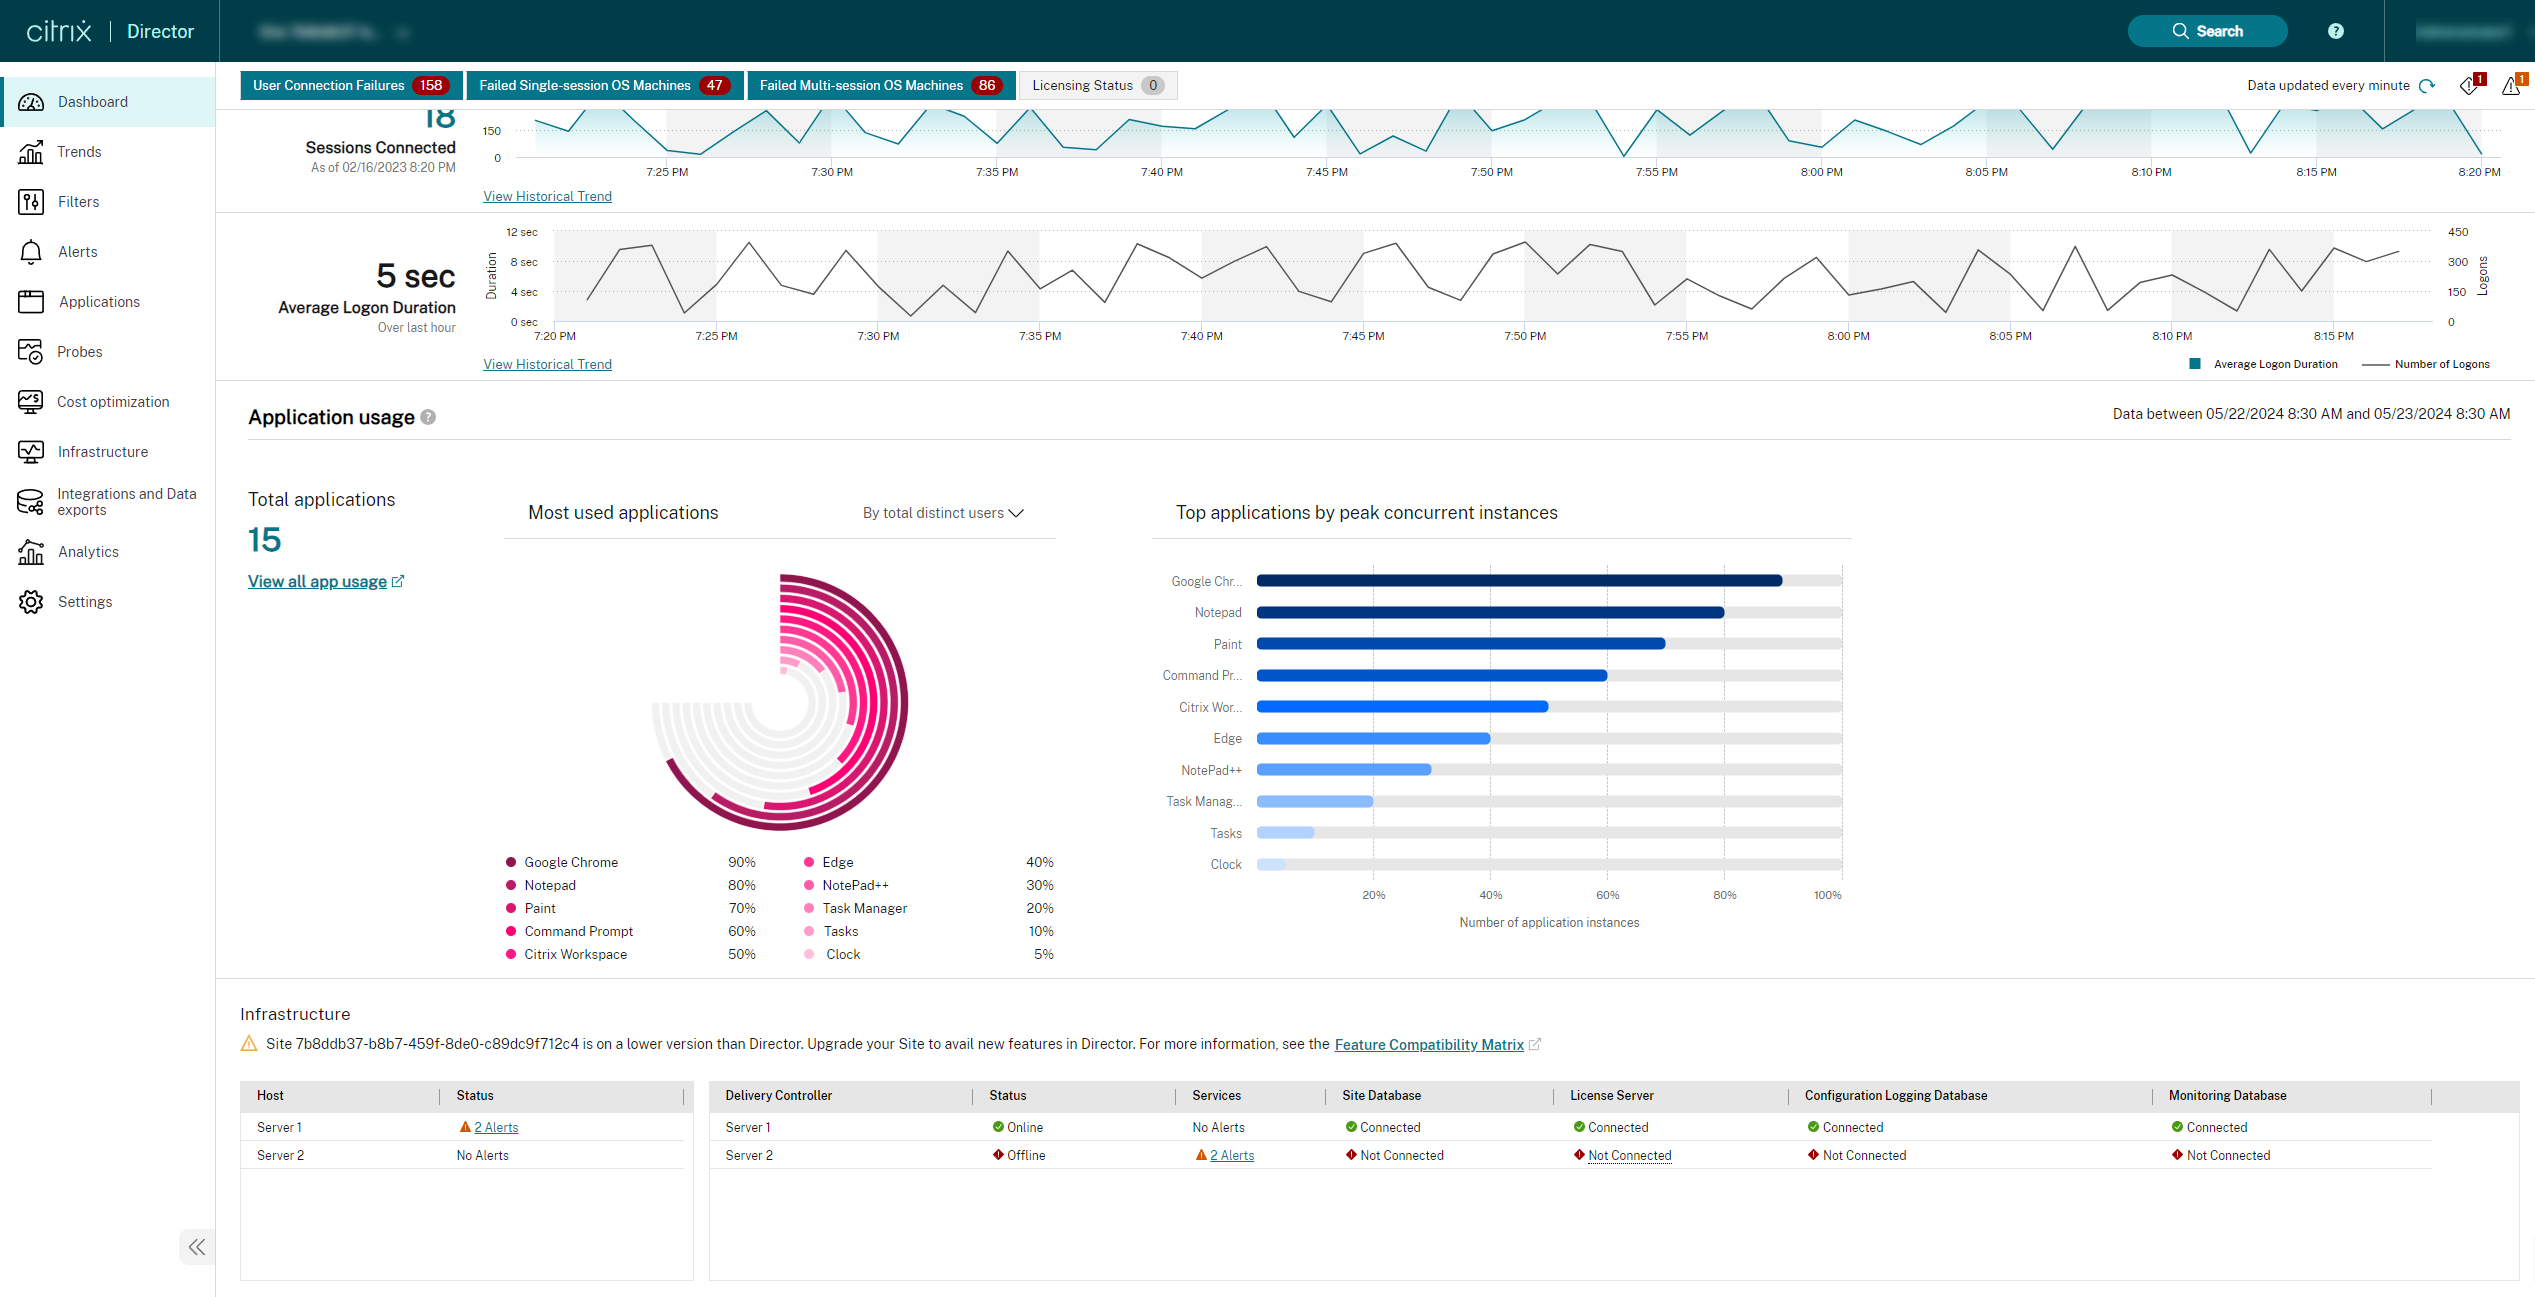Open Infrastructure icon in sidebar
This screenshot has width=2535, height=1297.
point(33,452)
